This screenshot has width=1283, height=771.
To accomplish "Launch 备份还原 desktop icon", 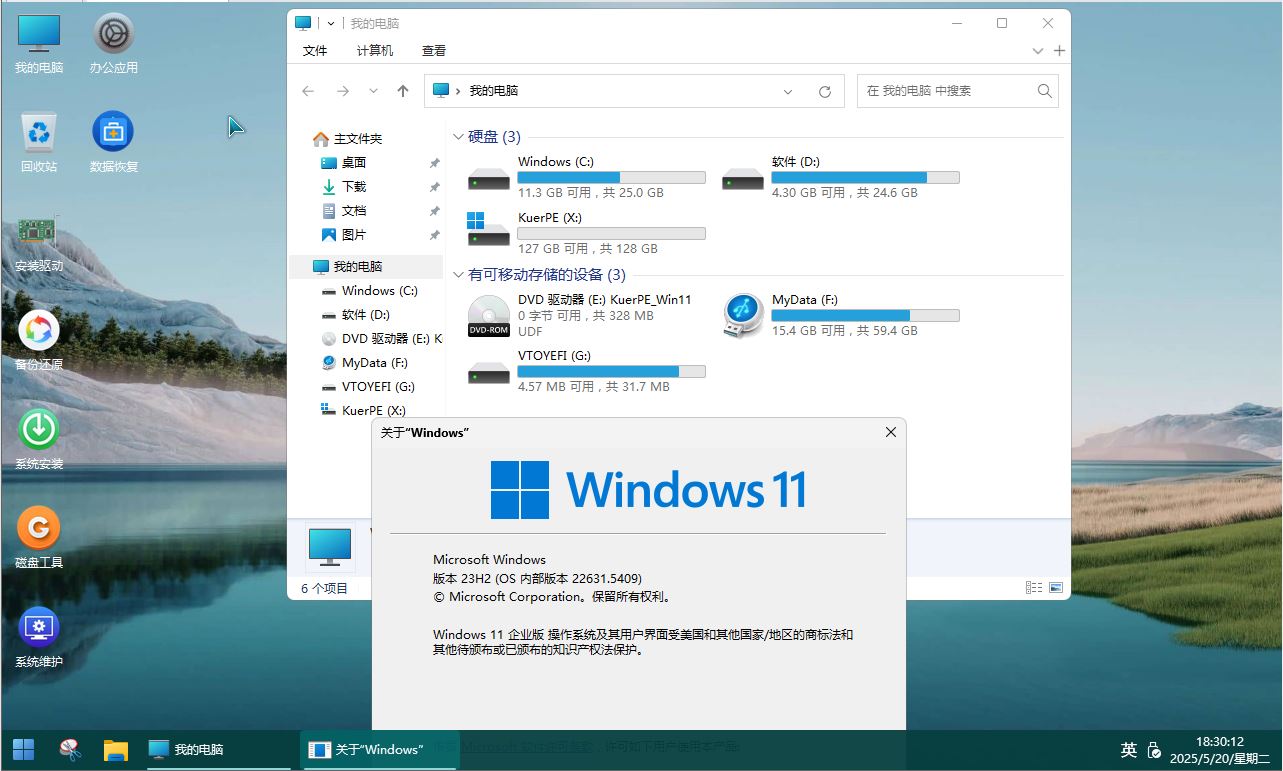I will (39, 340).
